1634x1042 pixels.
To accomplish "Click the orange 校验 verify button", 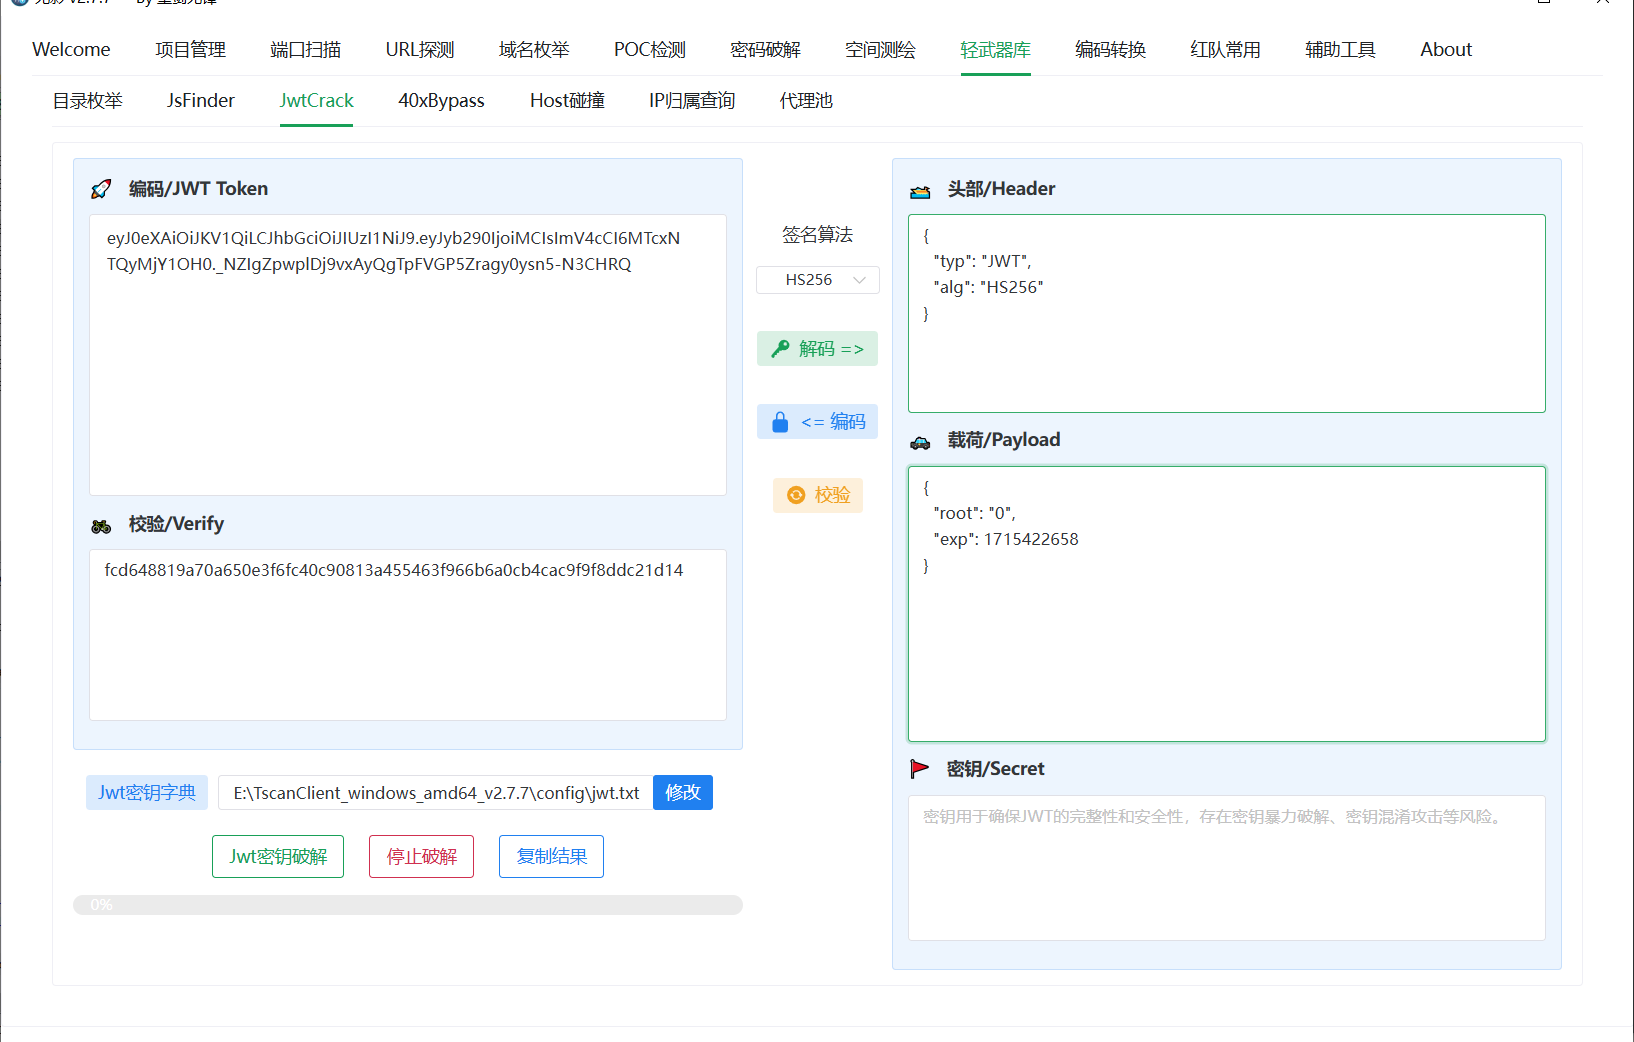I will [x=818, y=495].
